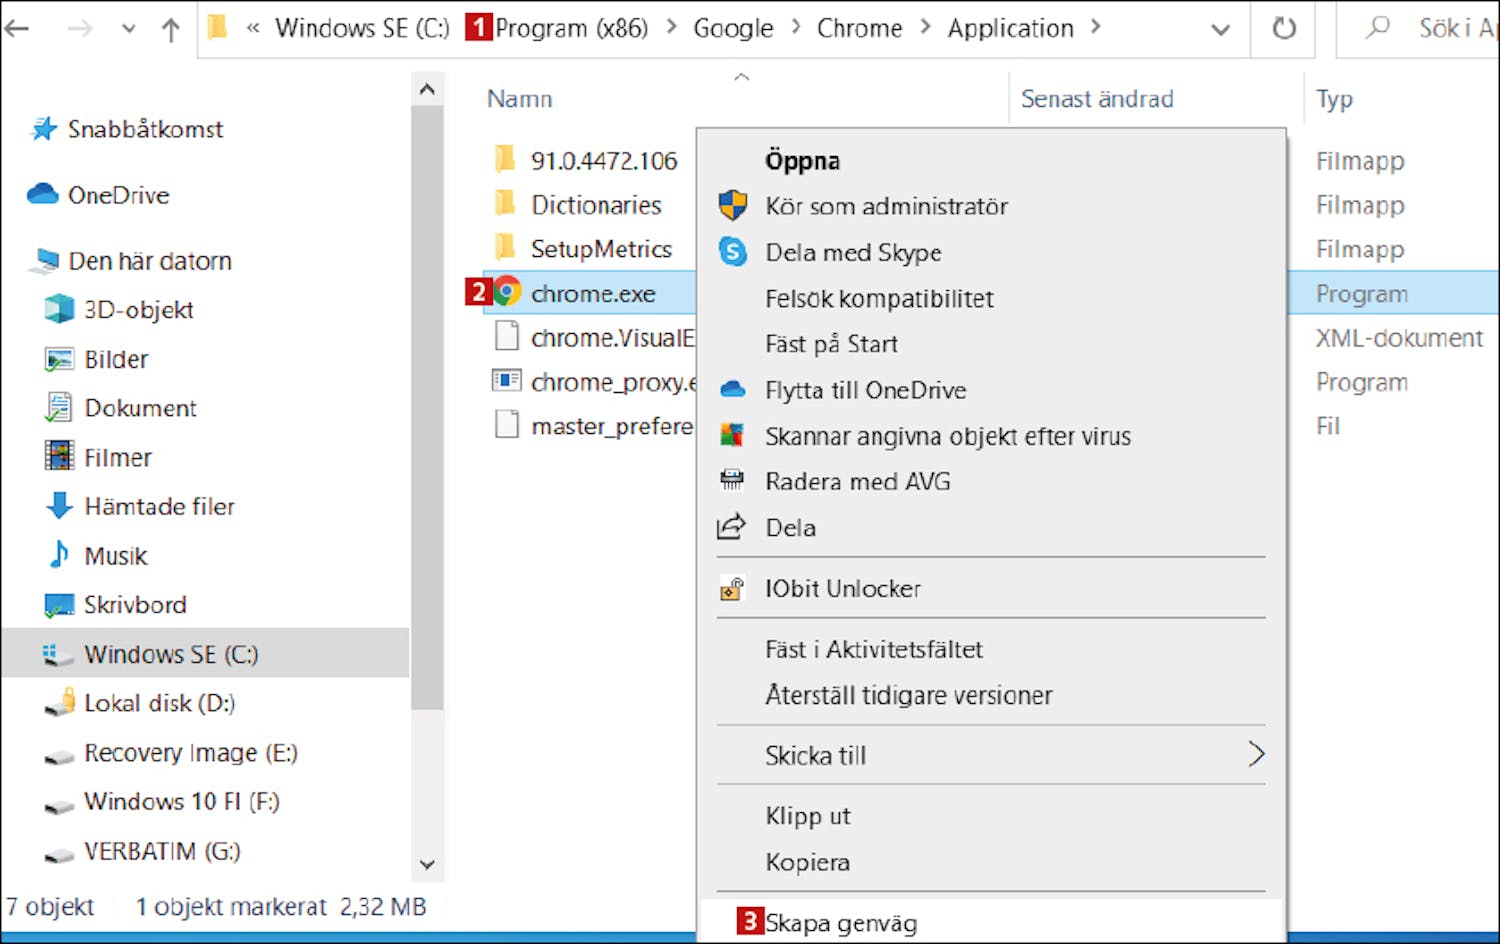Open Dokument folder in sidebar

[x=121, y=408]
